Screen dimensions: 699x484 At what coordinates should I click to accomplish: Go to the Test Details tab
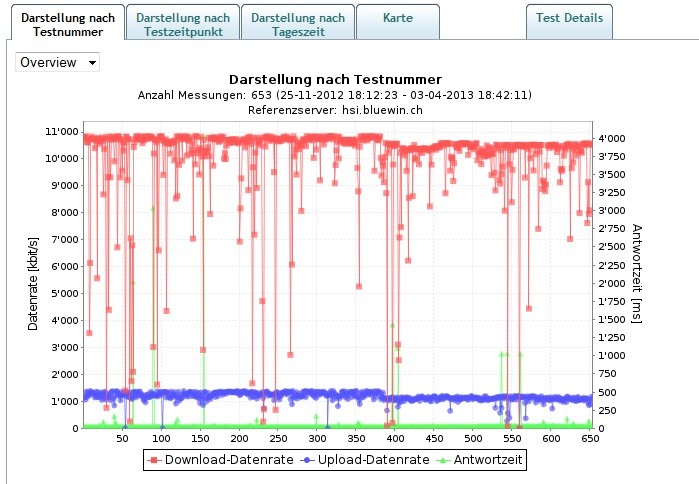[569, 18]
